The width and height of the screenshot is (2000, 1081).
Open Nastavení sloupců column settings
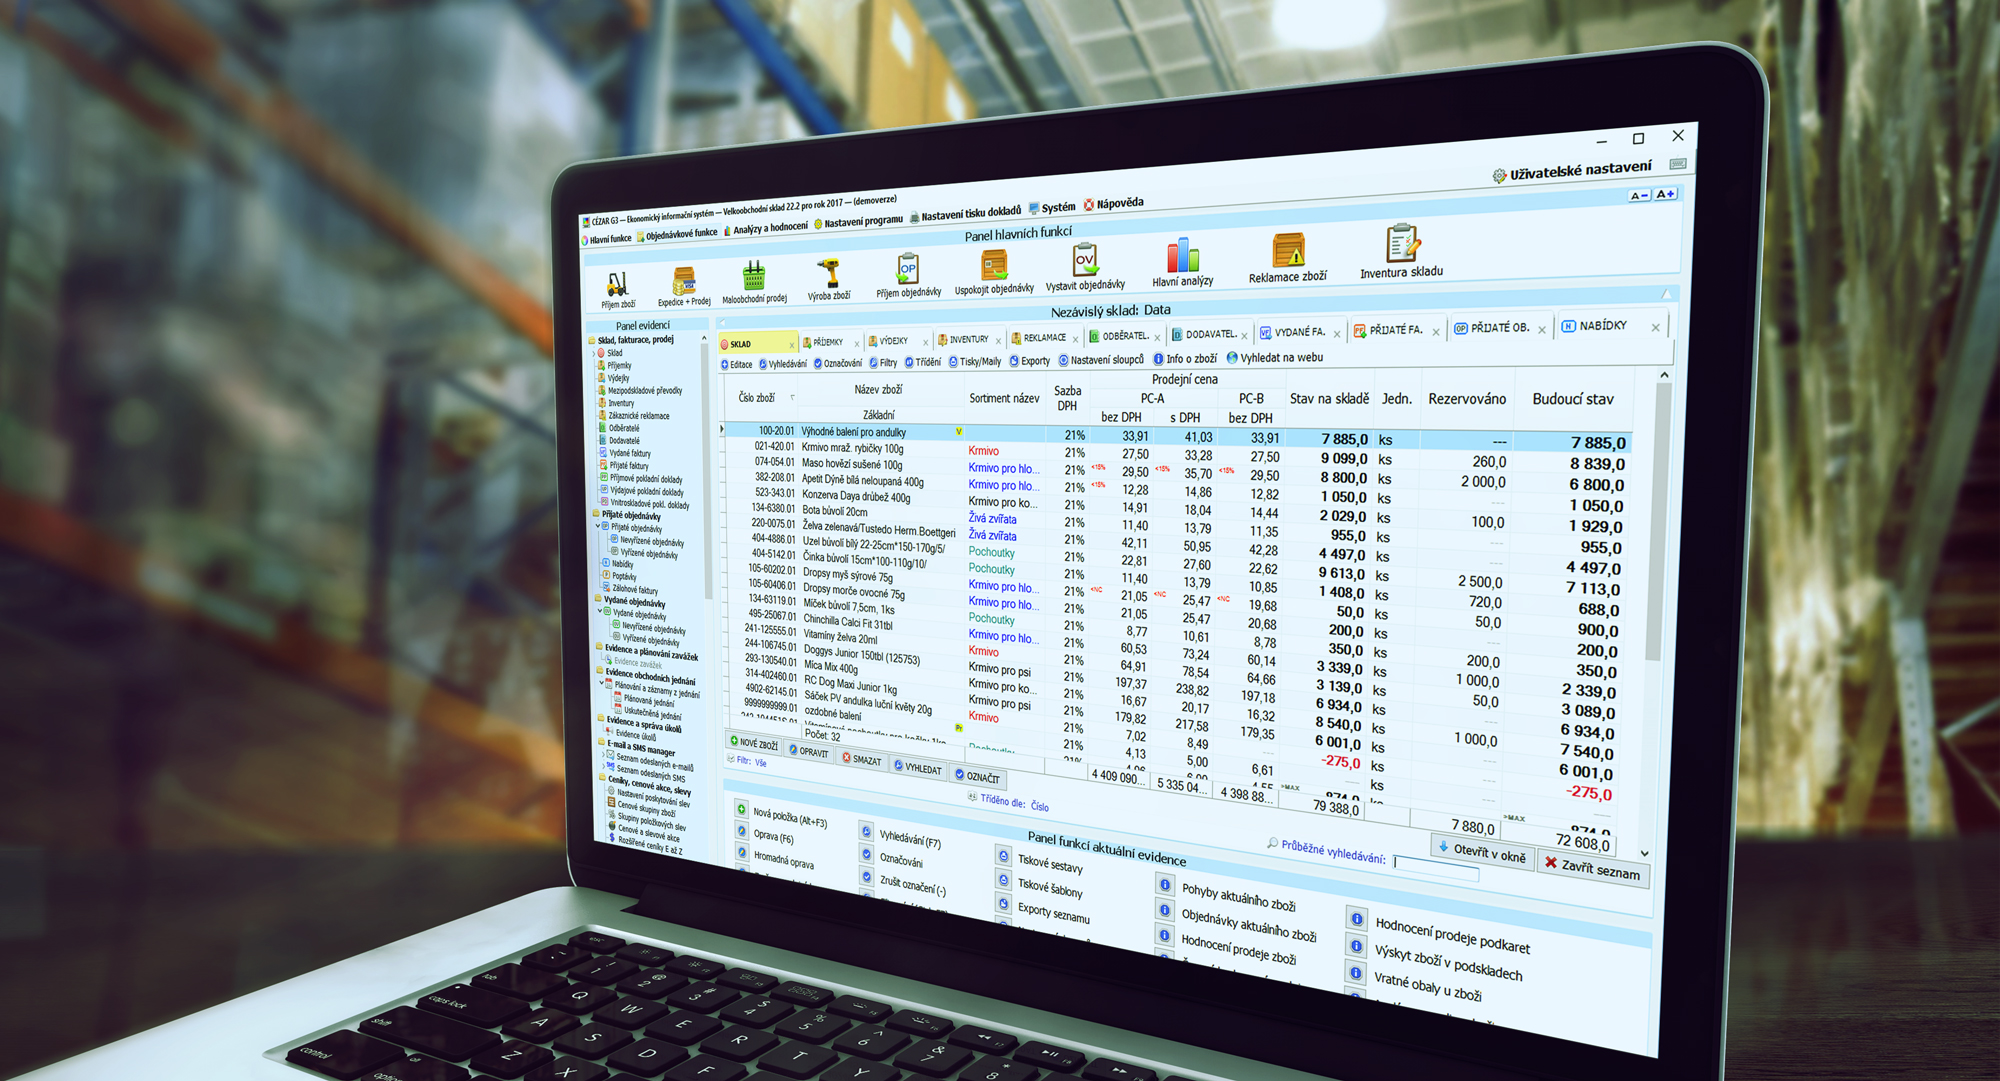tap(1101, 360)
